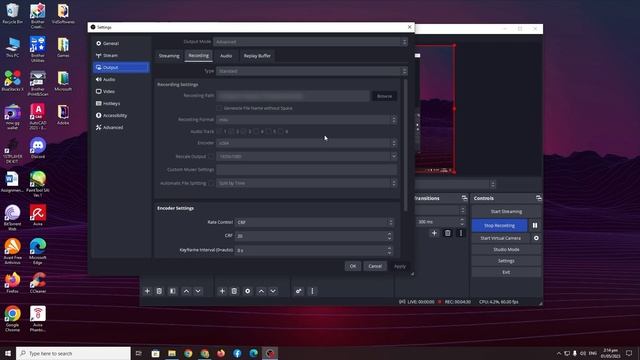Adjust the CRF value stepper
640x360 pixels.
pyautogui.click(x=389, y=236)
